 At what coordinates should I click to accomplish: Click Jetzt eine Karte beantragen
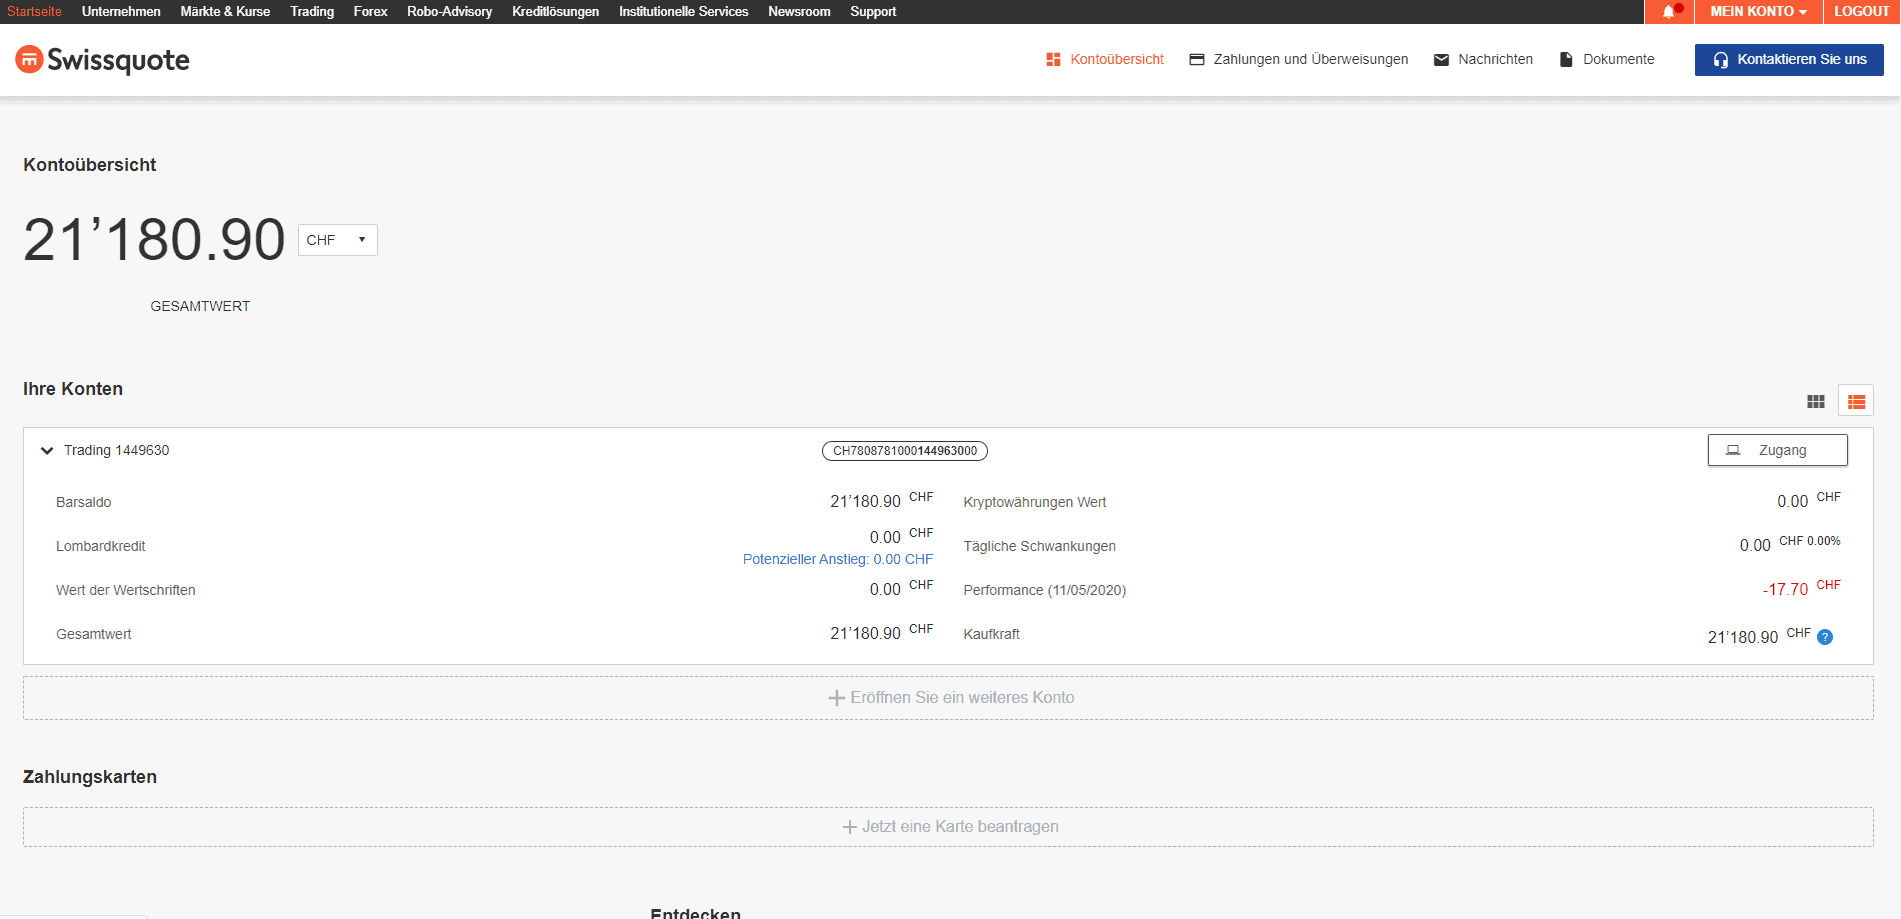point(948,827)
